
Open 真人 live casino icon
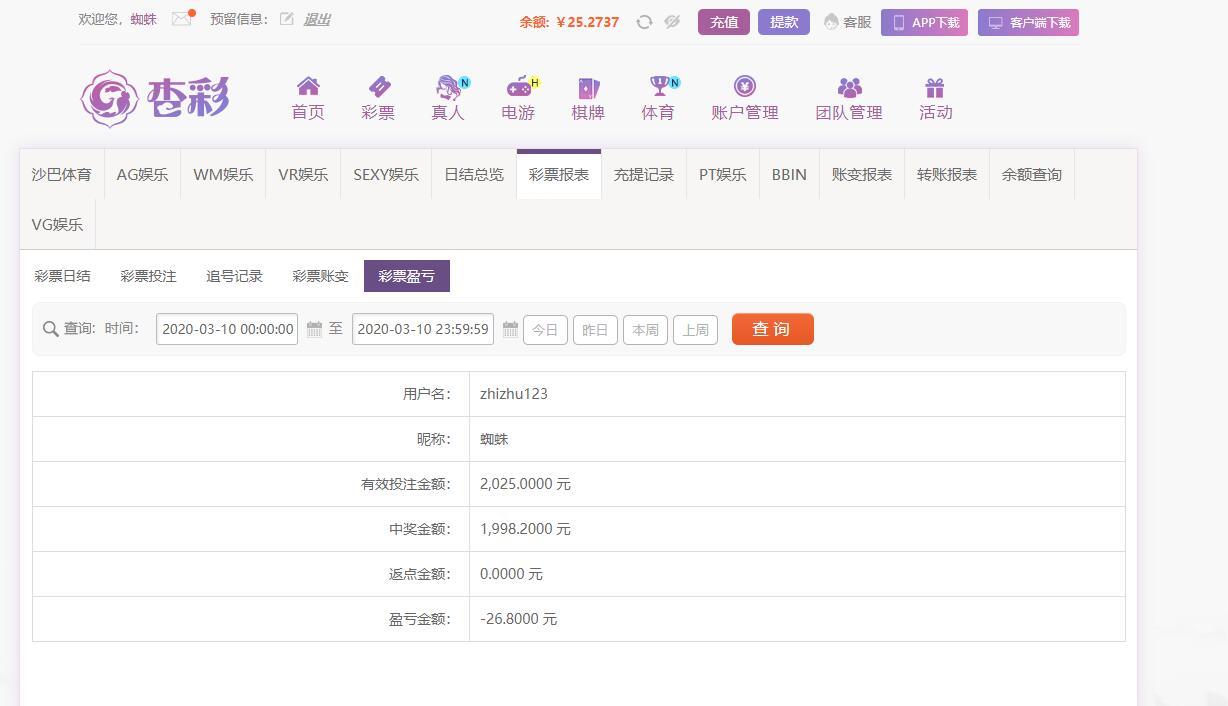449,87
